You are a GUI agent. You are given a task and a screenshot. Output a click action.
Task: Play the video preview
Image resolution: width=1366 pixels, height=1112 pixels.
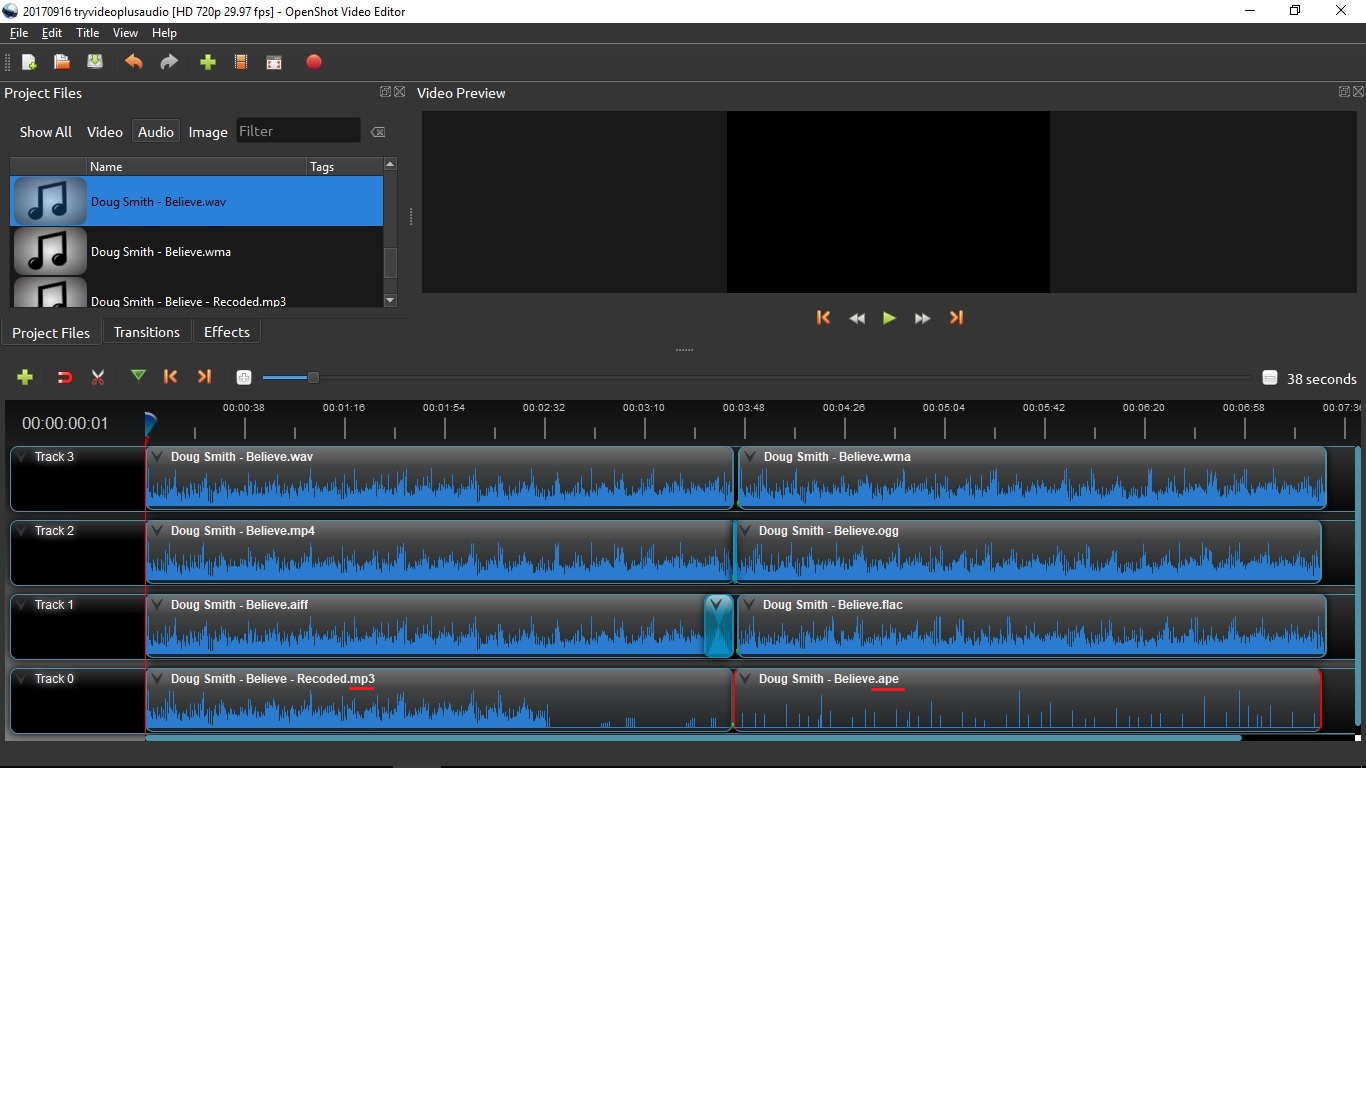pos(889,318)
